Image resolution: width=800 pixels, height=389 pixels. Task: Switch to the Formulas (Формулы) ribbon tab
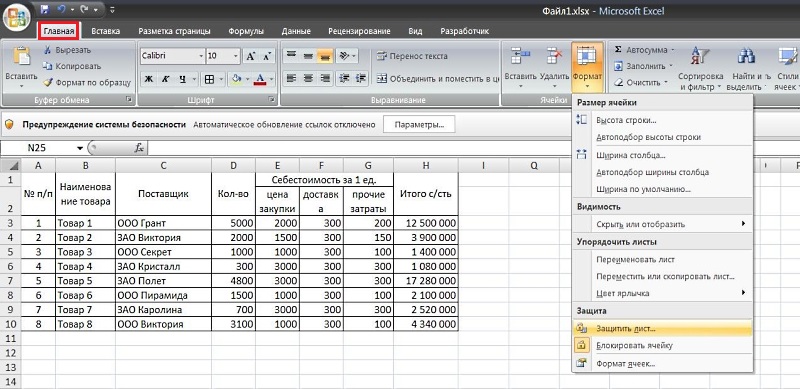[x=246, y=31]
